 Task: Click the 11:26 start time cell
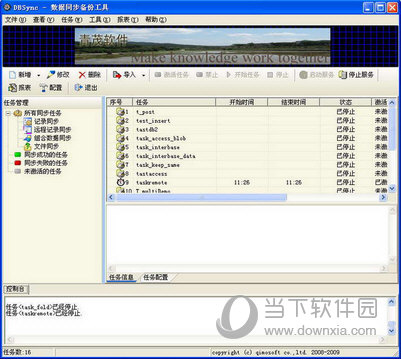242,182
